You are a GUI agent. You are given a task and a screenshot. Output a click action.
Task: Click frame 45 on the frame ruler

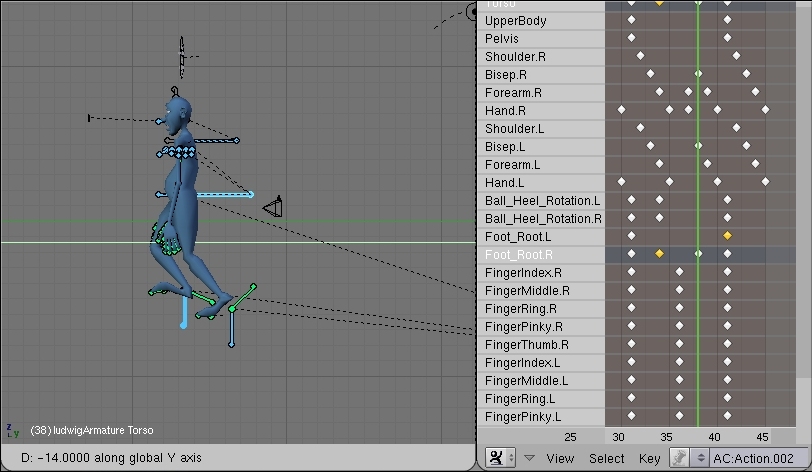pyautogui.click(x=762, y=437)
